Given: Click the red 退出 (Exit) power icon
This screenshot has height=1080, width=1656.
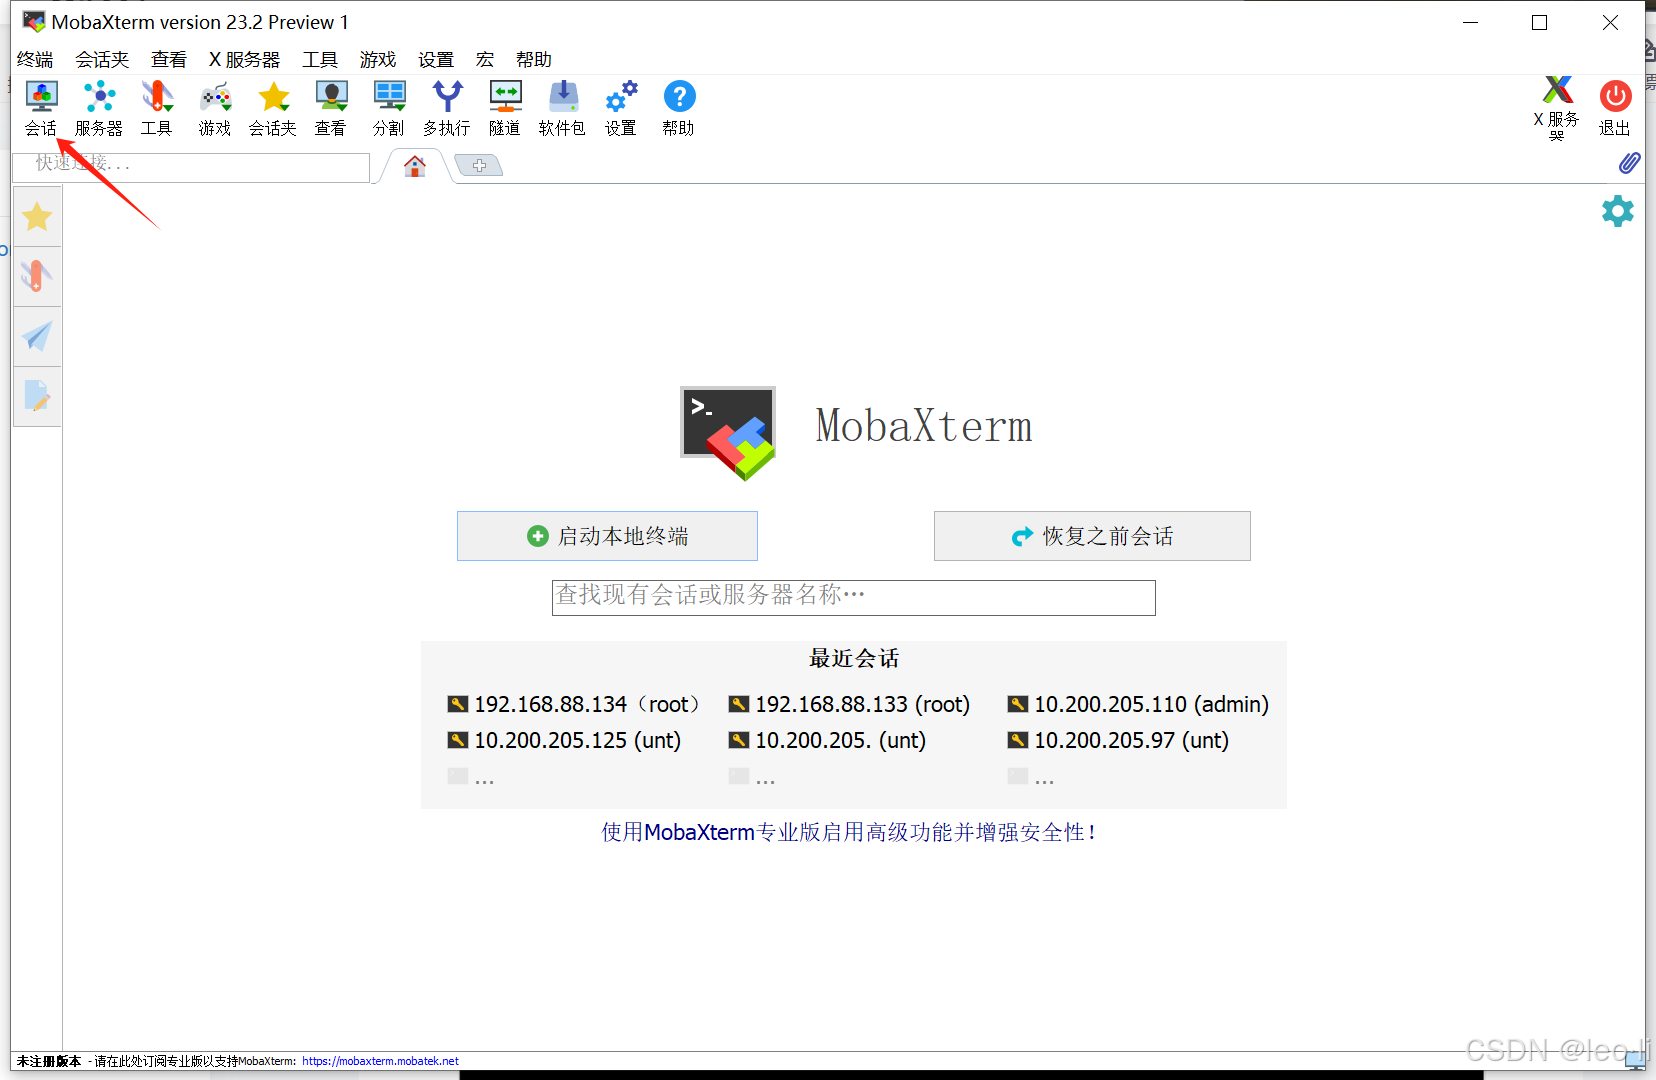Looking at the screenshot, I should click(1615, 108).
